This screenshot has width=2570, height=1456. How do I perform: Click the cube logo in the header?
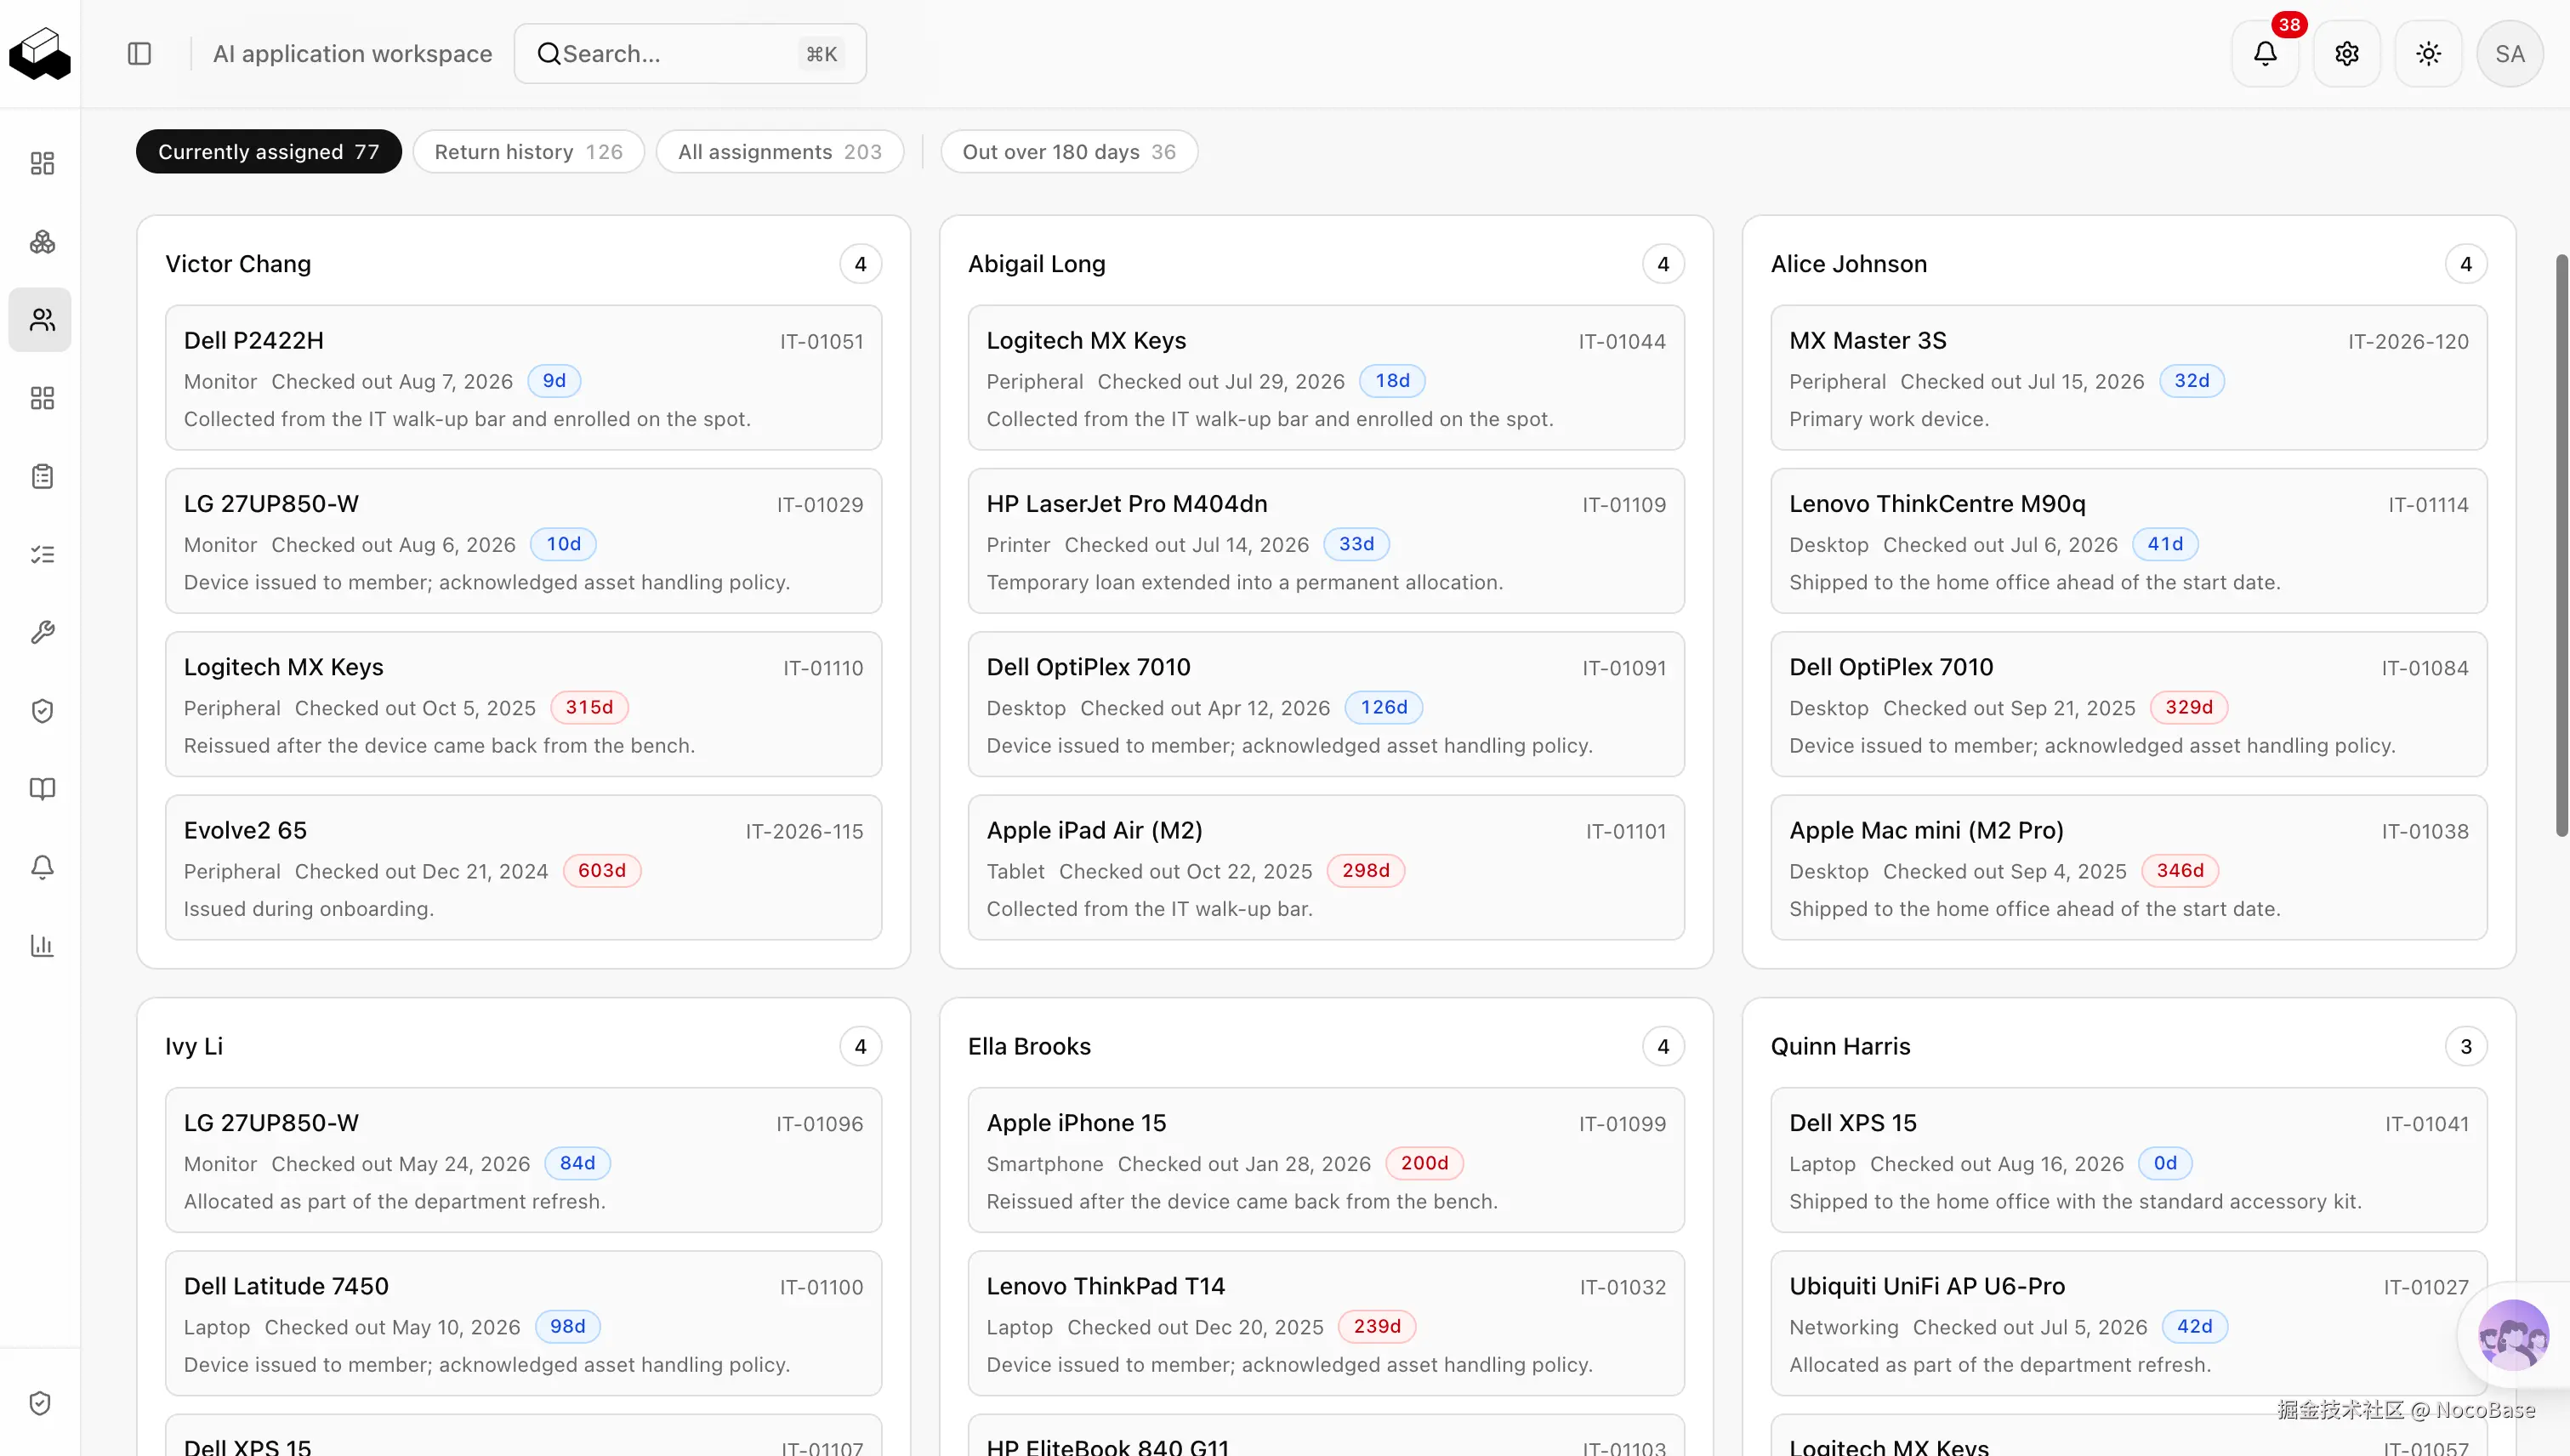click(40, 53)
